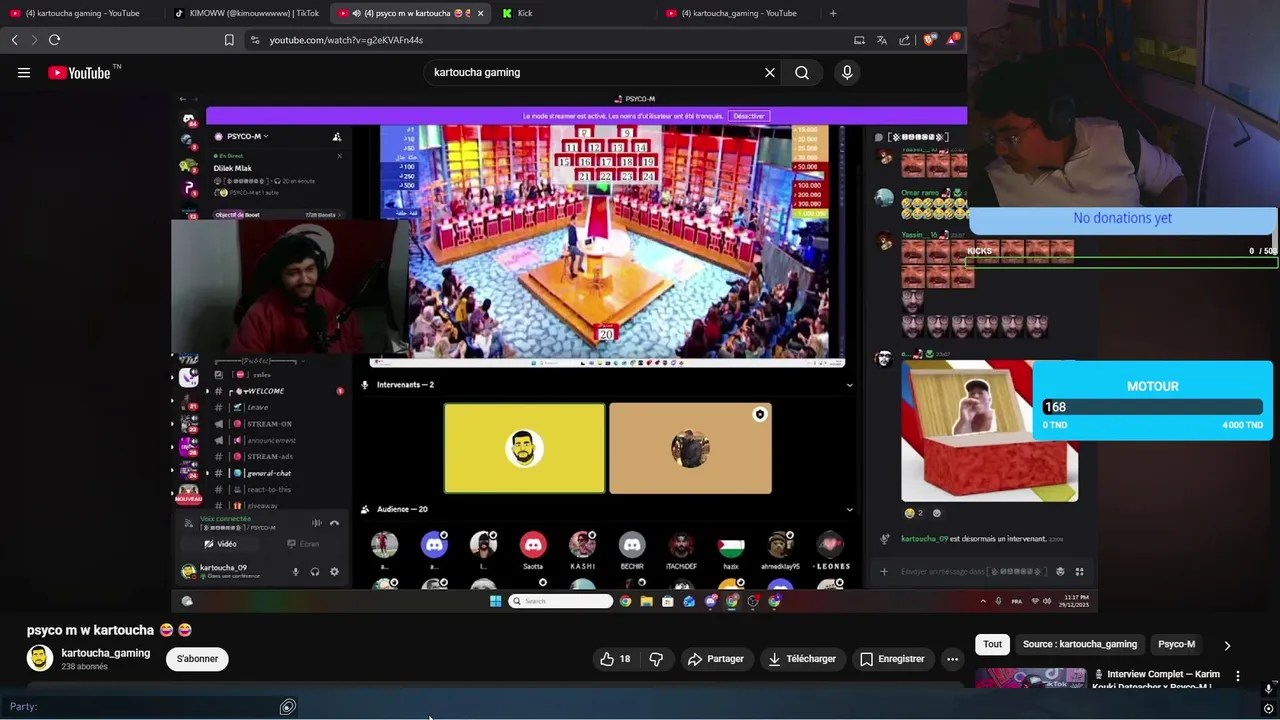1280x720 pixels.
Task: Save video with the Enregistrer button
Action: coord(892,659)
